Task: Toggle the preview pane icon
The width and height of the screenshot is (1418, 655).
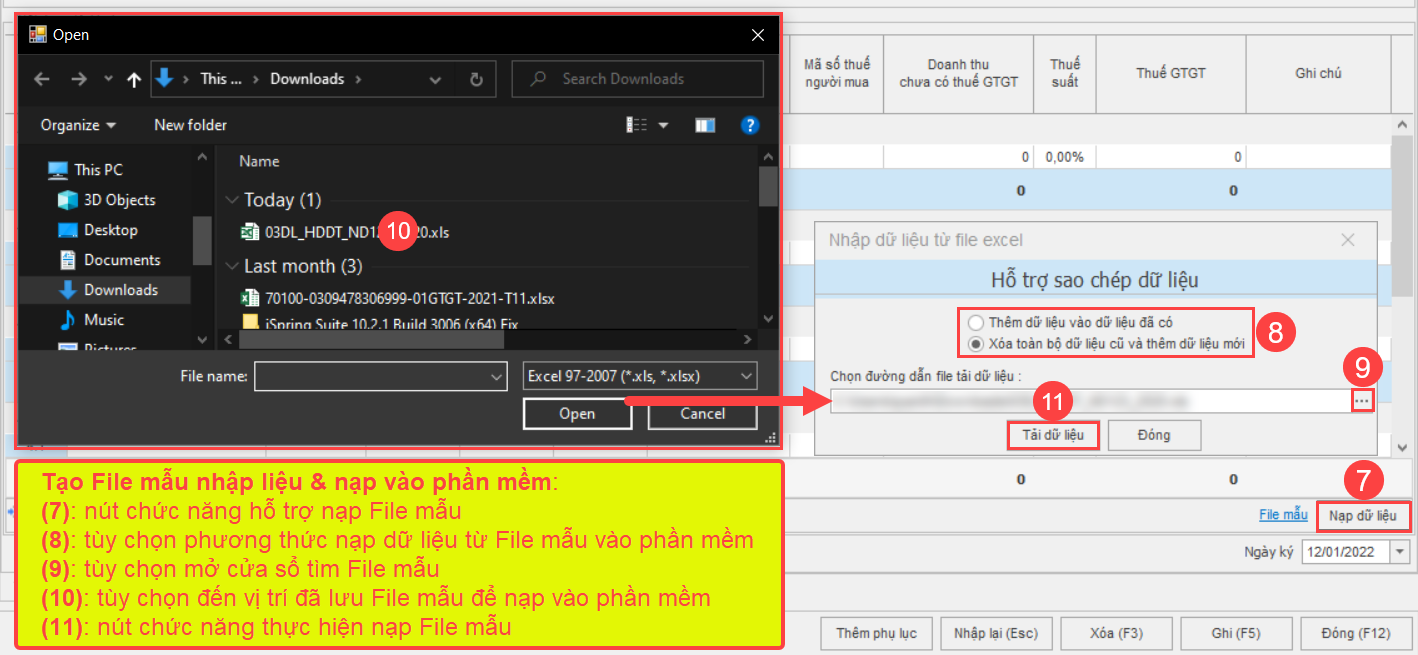Action: pos(705,125)
